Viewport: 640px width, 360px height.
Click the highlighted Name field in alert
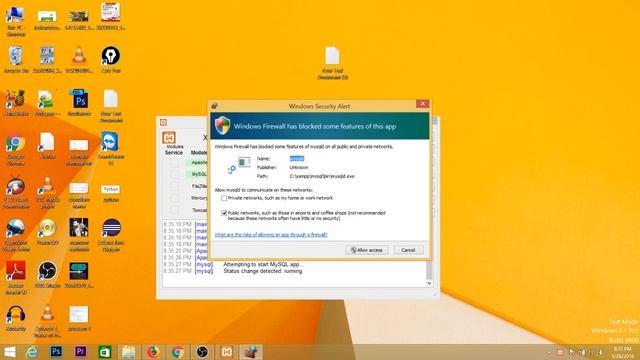pyautogui.click(x=297, y=158)
